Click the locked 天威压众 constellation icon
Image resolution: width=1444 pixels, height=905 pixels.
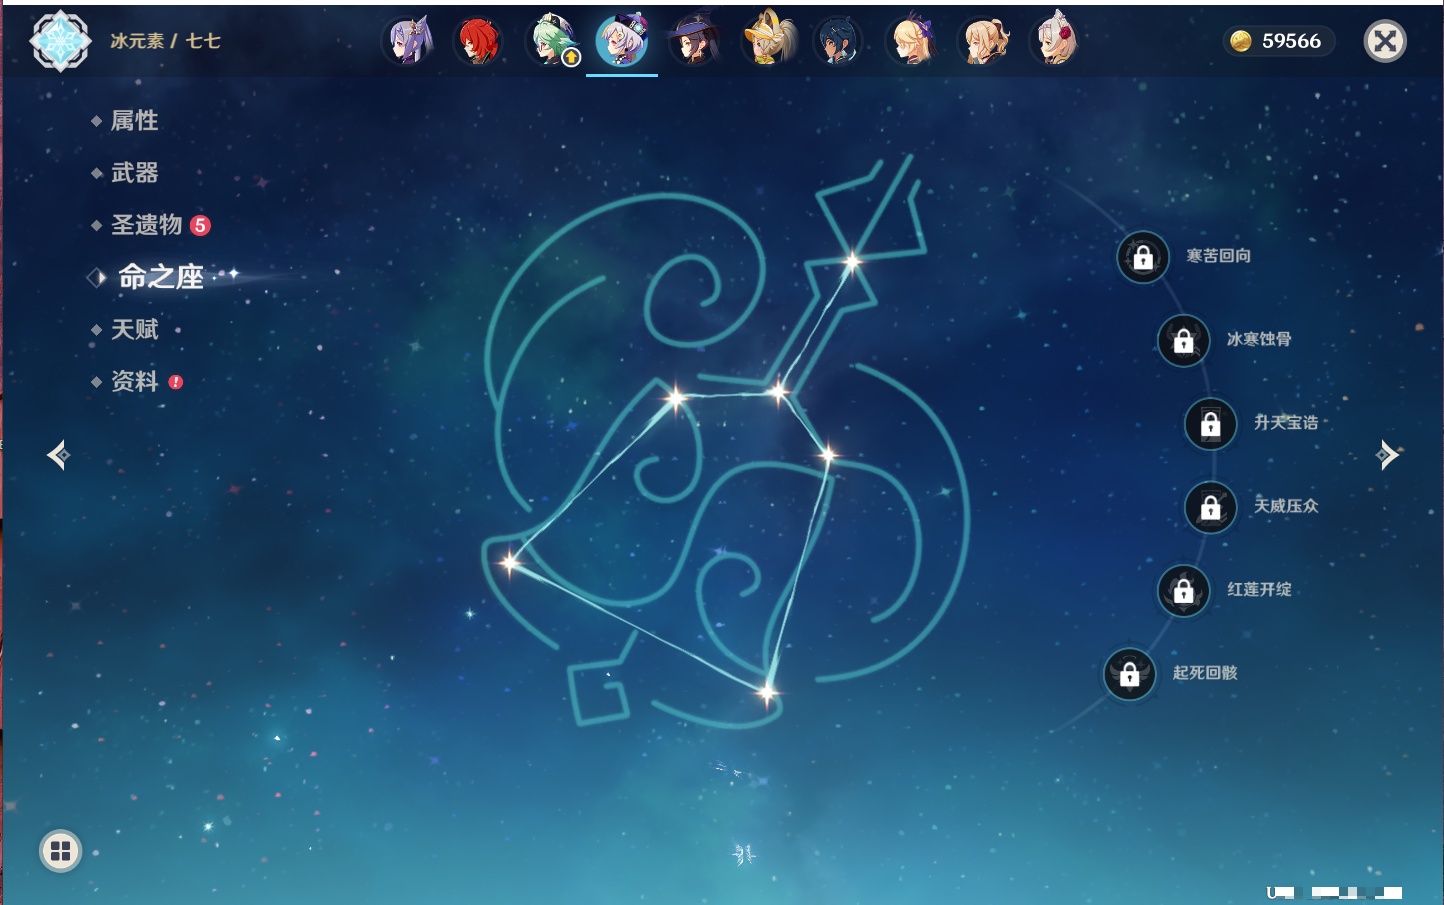1210,508
